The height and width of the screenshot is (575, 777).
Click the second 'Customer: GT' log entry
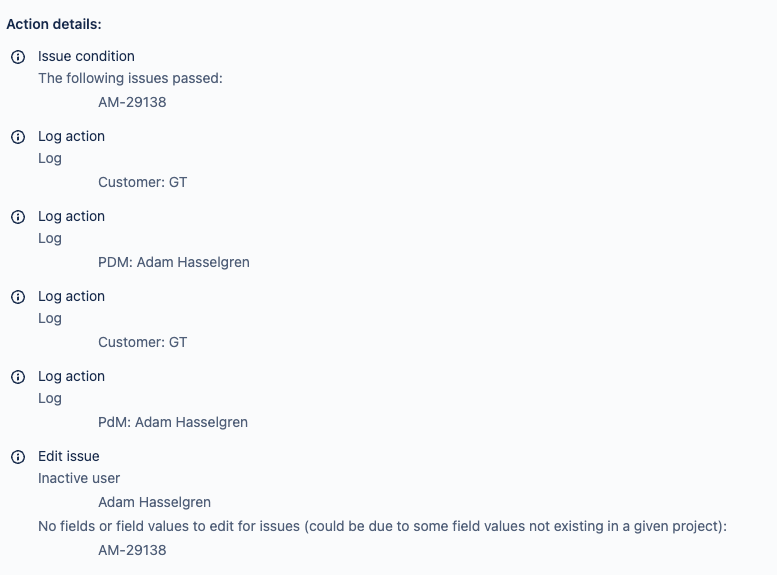[143, 343]
